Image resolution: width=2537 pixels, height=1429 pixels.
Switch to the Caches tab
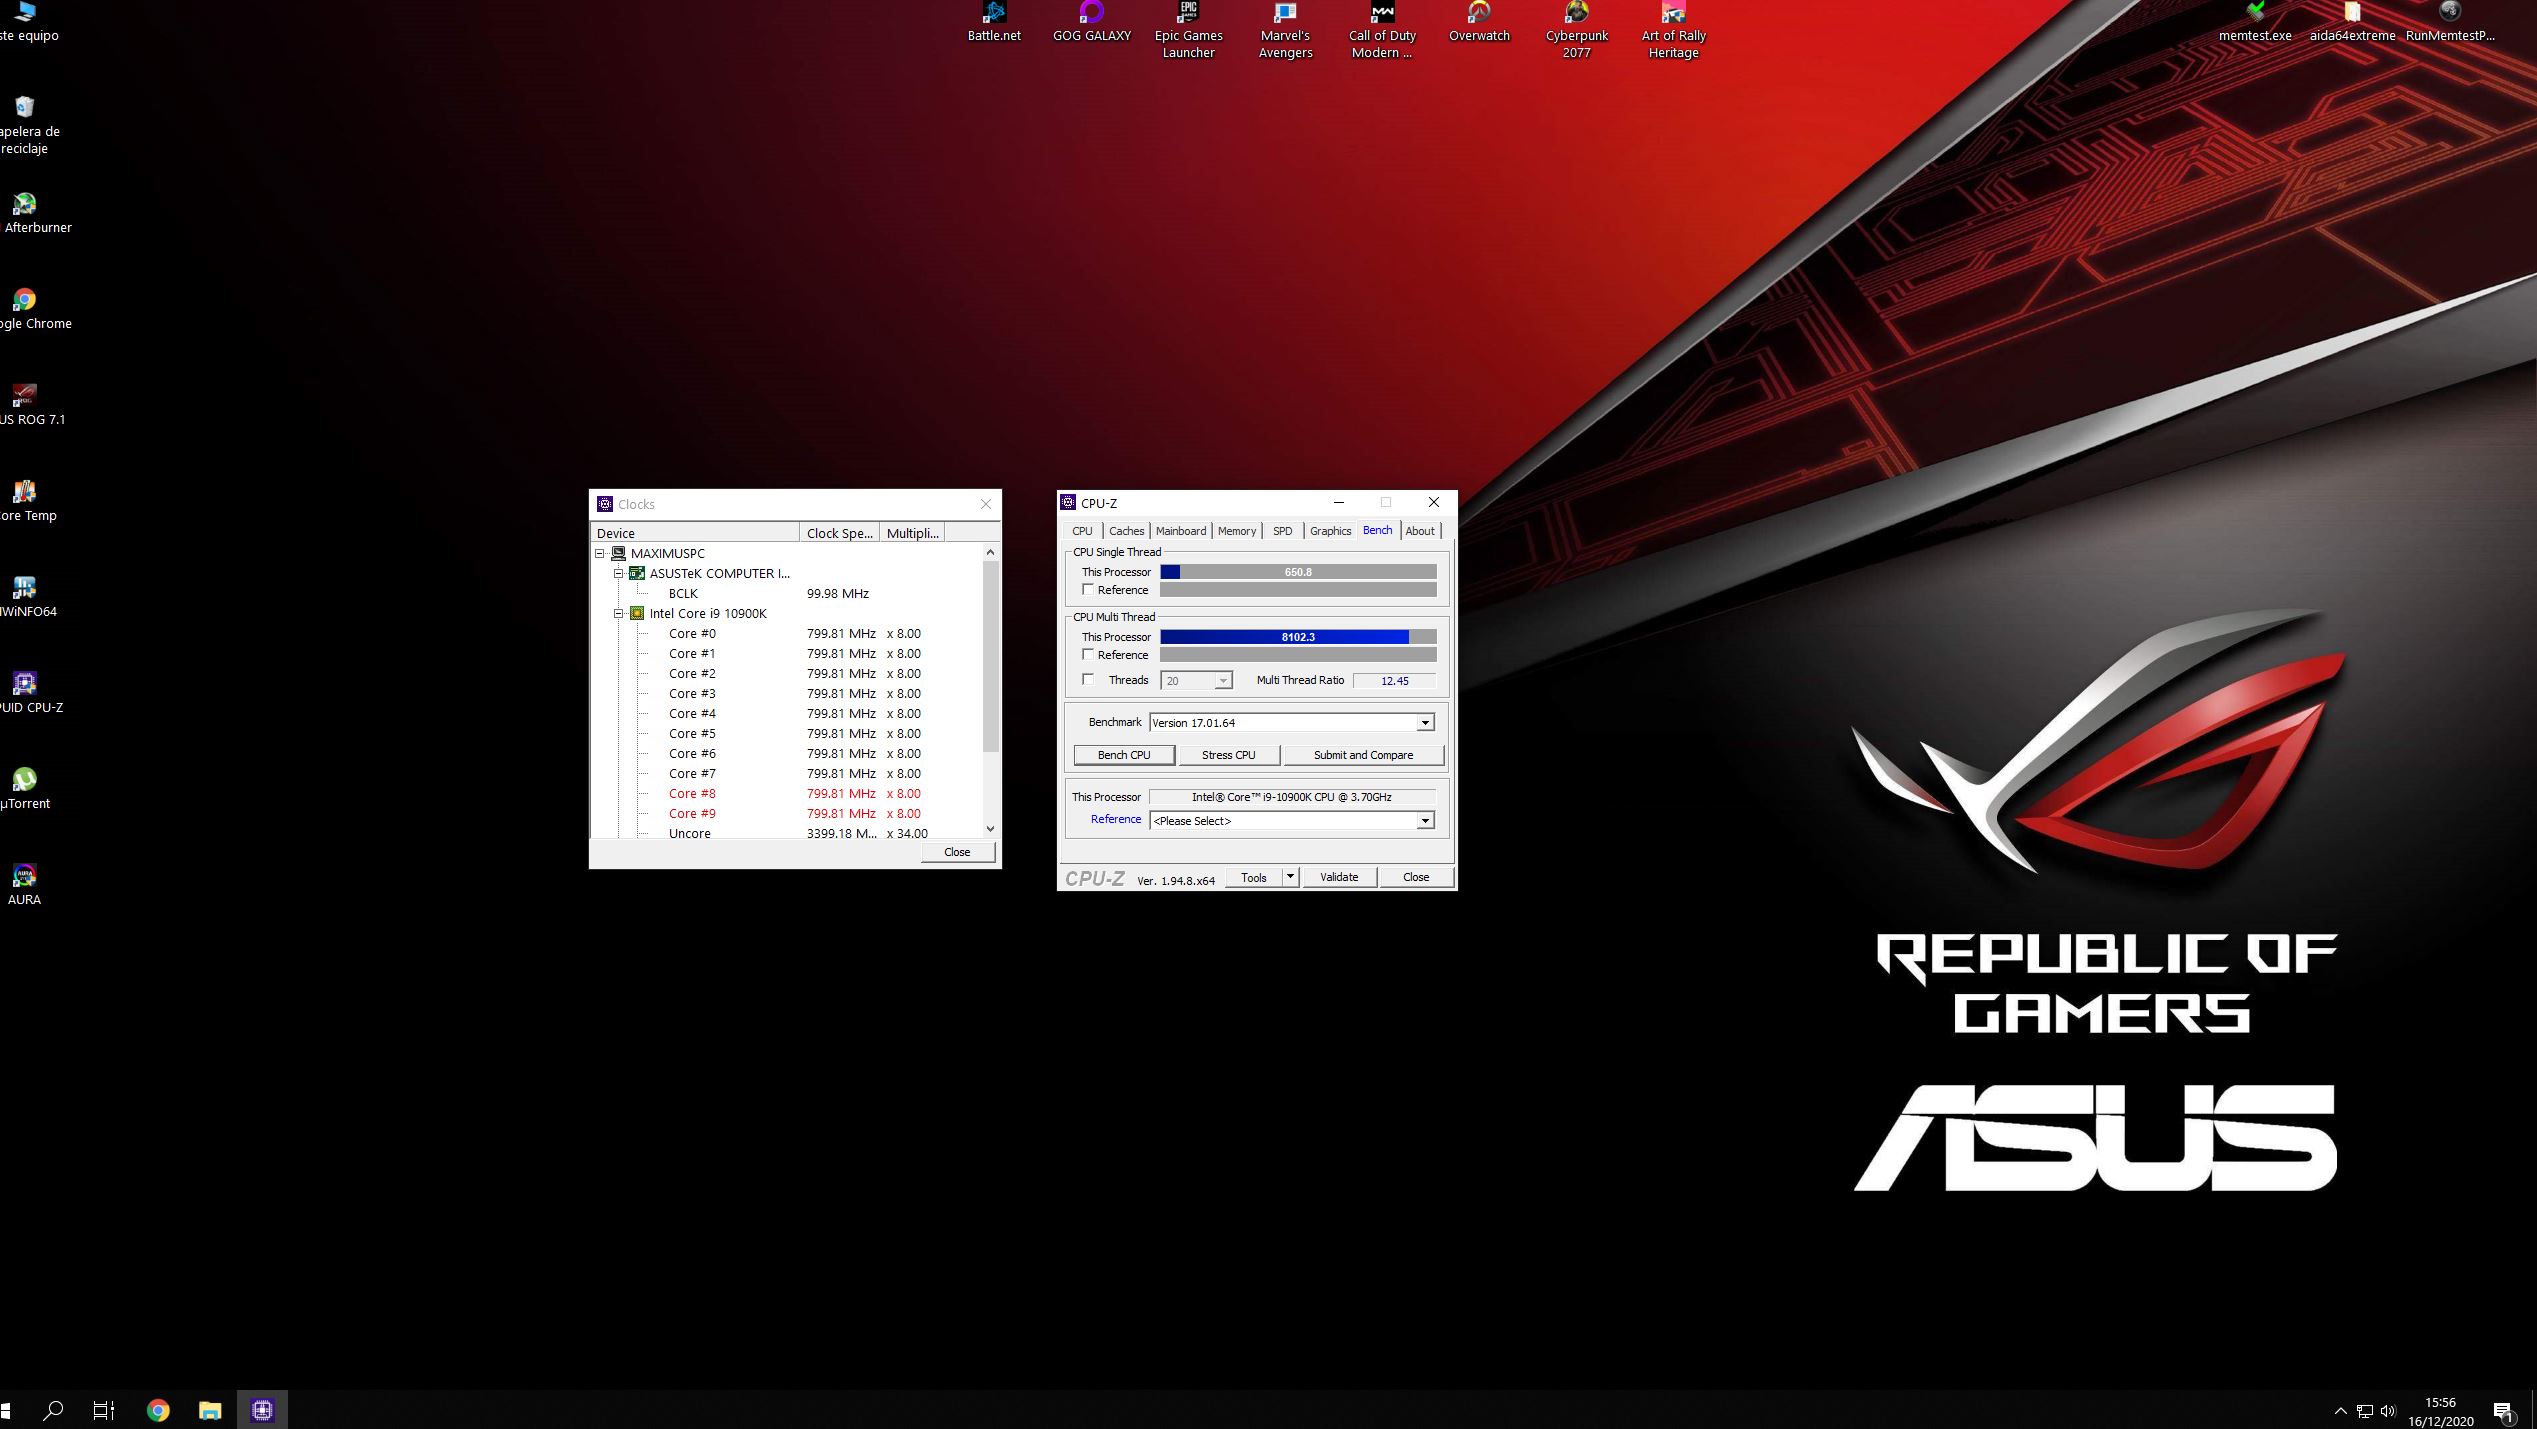pyautogui.click(x=1126, y=531)
